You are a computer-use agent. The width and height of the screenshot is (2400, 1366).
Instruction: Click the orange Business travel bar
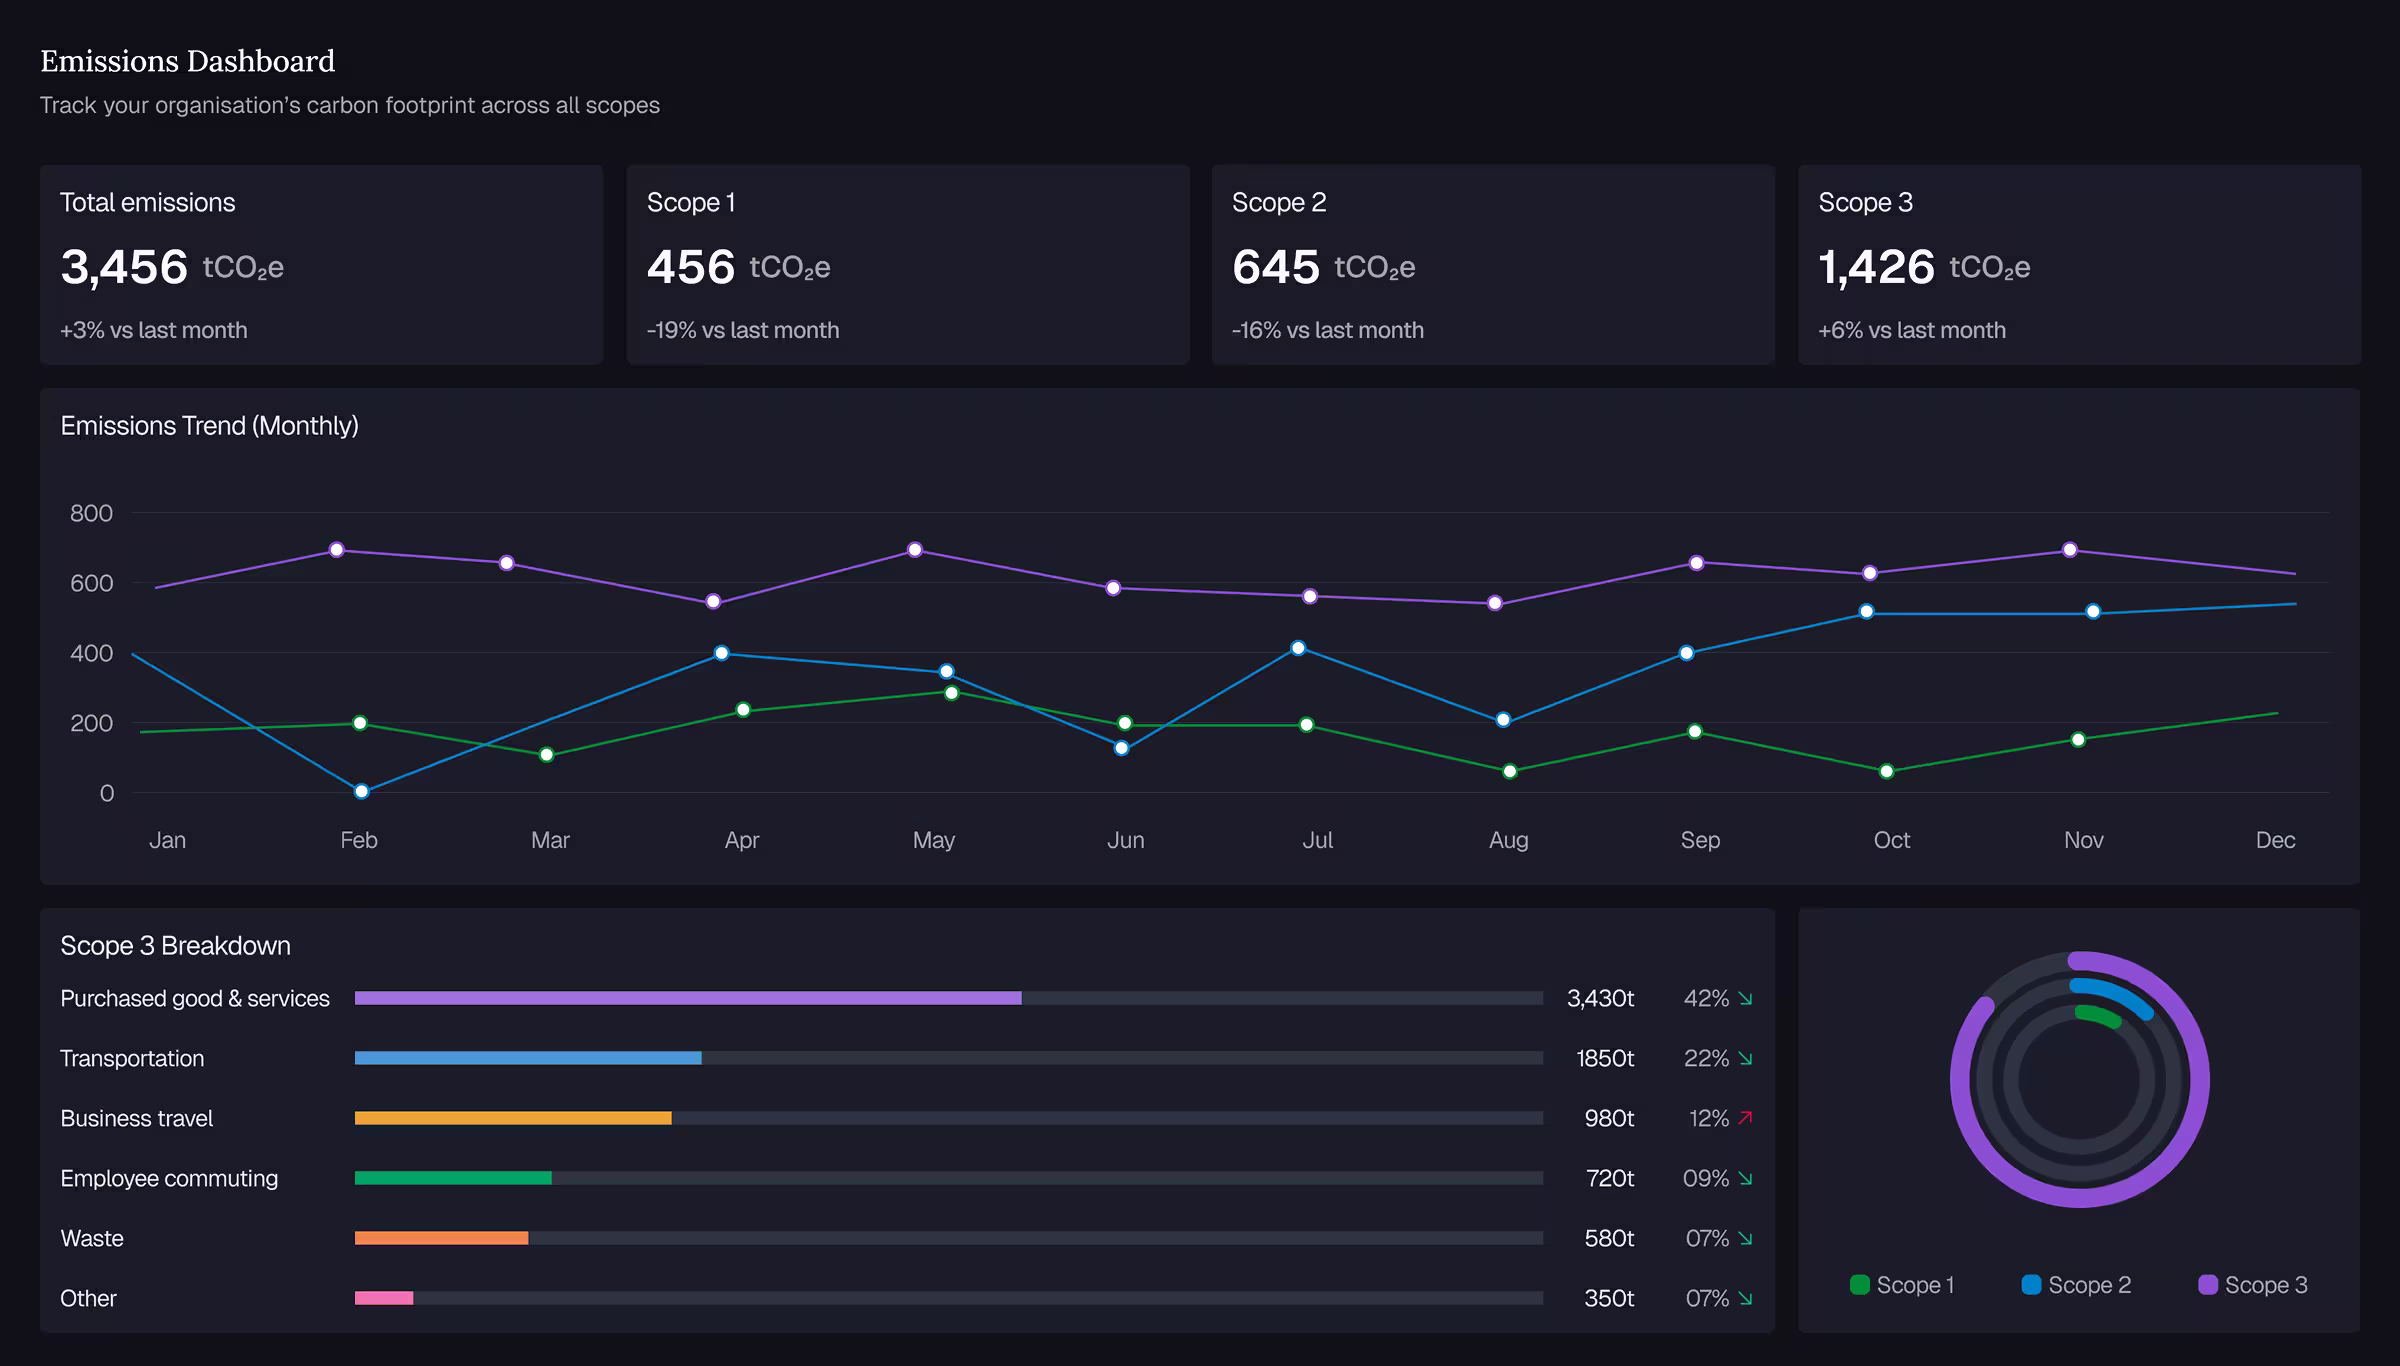click(x=513, y=1118)
